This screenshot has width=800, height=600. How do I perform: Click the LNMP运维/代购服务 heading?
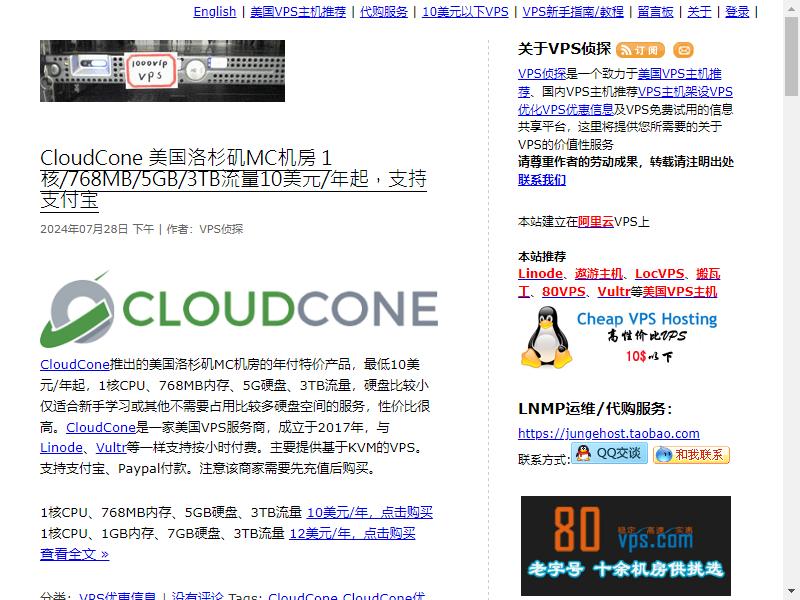[595, 409]
